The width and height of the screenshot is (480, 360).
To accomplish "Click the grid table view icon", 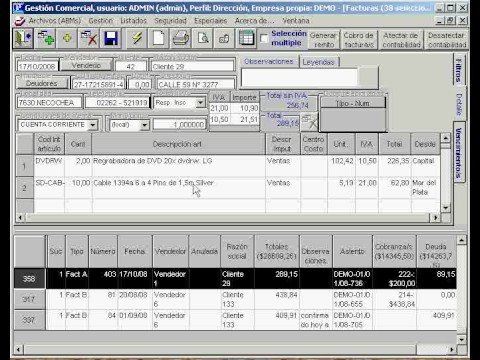I will (246, 38).
